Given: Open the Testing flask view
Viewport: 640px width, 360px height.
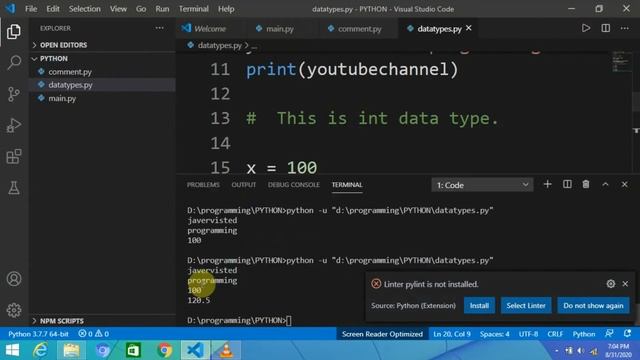Looking at the screenshot, I should click(x=13, y=188).
